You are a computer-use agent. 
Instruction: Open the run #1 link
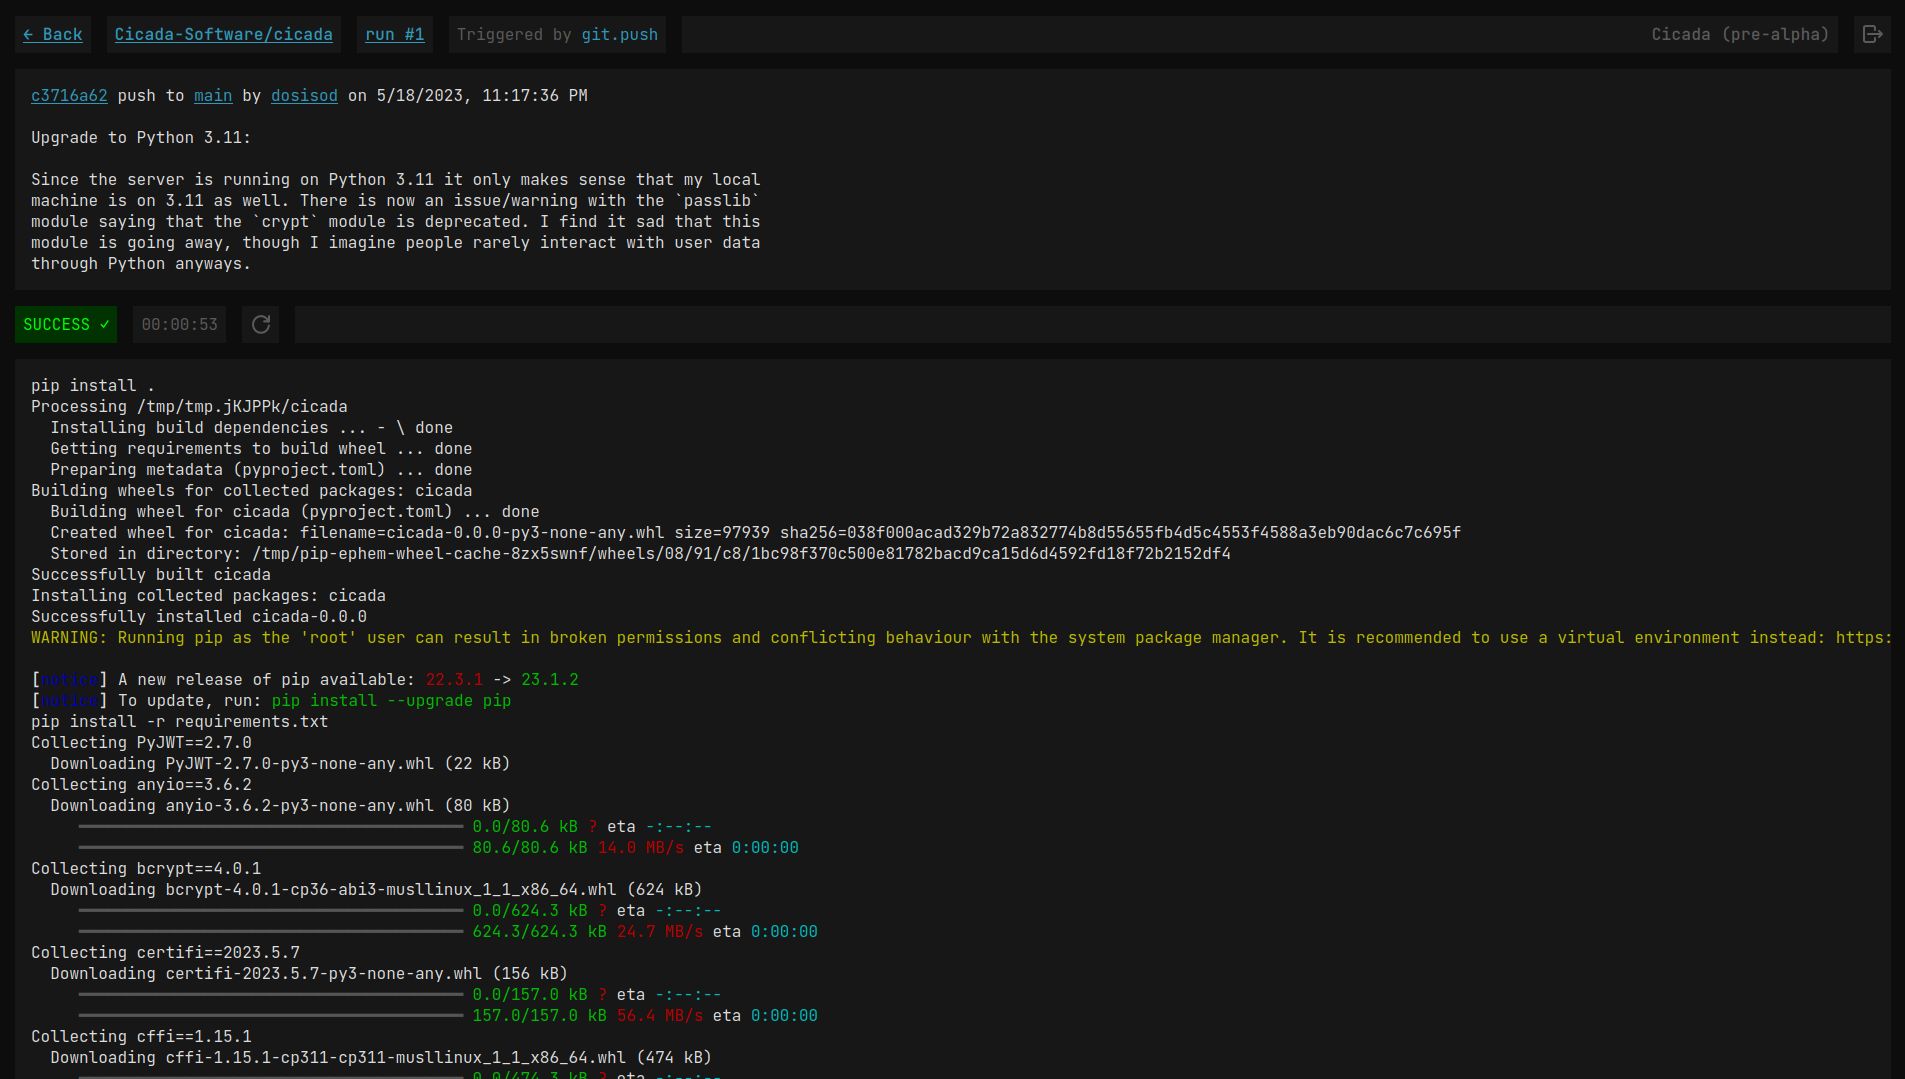(395, 34)
